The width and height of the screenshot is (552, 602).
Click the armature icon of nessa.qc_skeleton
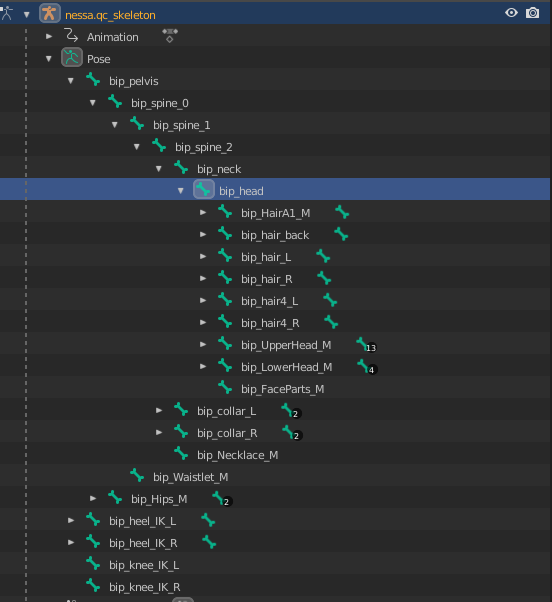(50, 13)
